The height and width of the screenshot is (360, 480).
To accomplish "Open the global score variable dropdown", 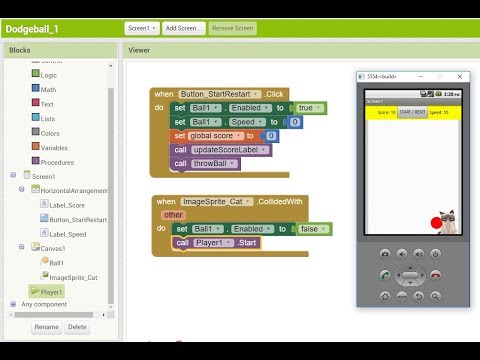I will pos(239,136).
